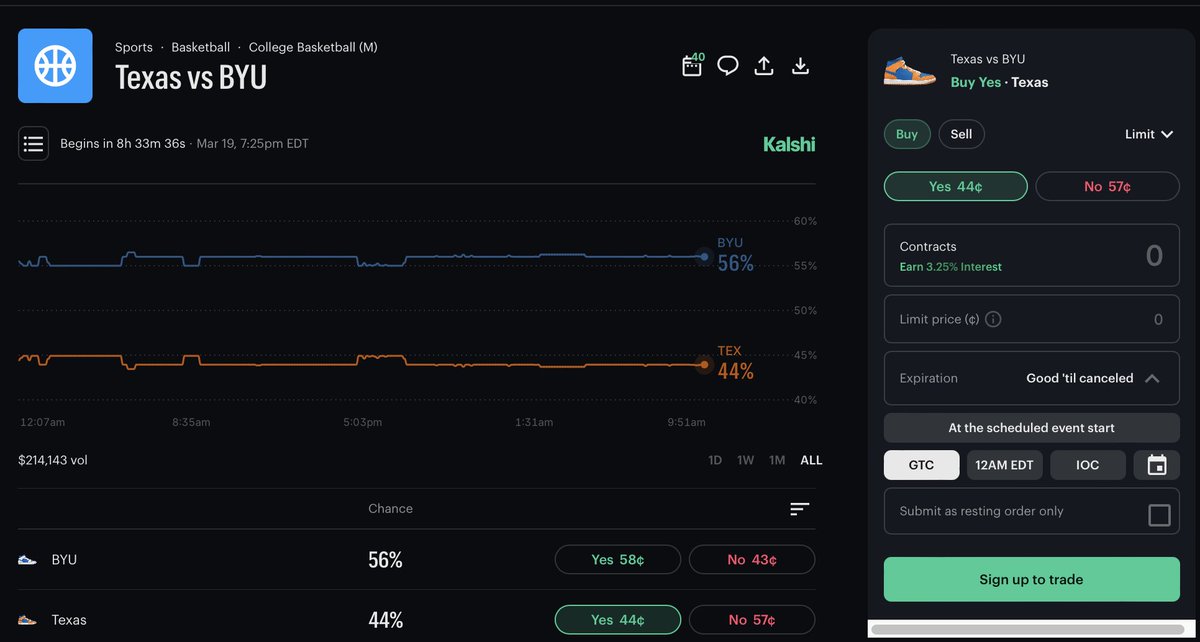1200x642 pixels.
Task: Select Yes 44¢ in order panel
Action: 956,187
